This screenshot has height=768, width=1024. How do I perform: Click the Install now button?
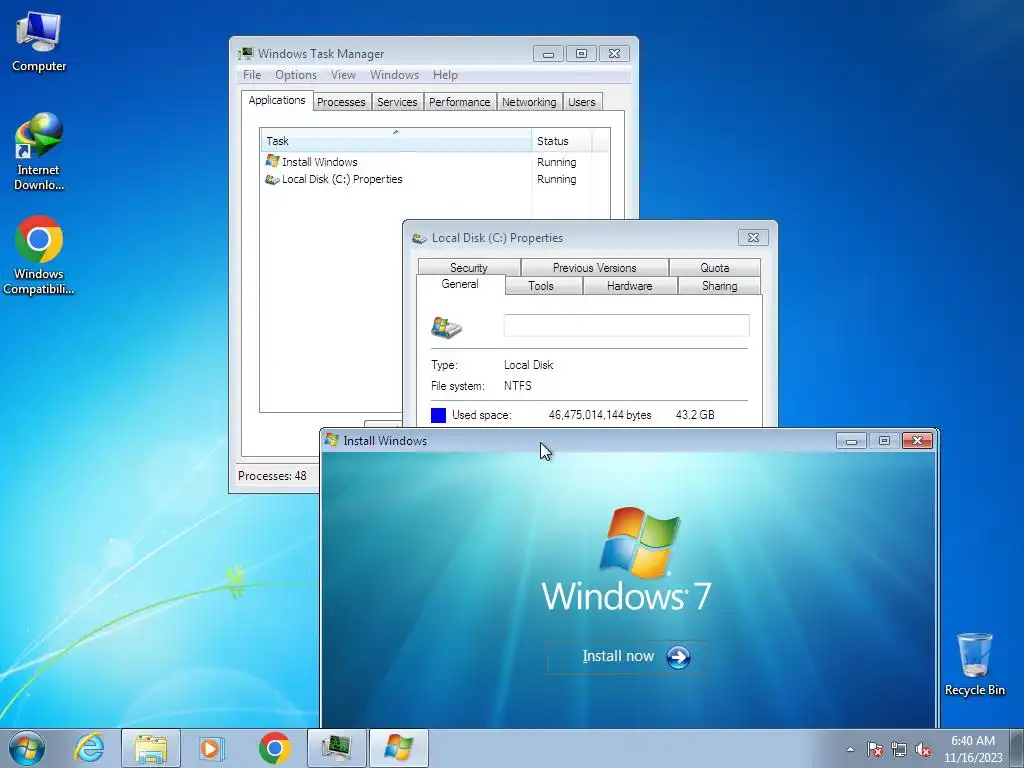tap(628, 656)
